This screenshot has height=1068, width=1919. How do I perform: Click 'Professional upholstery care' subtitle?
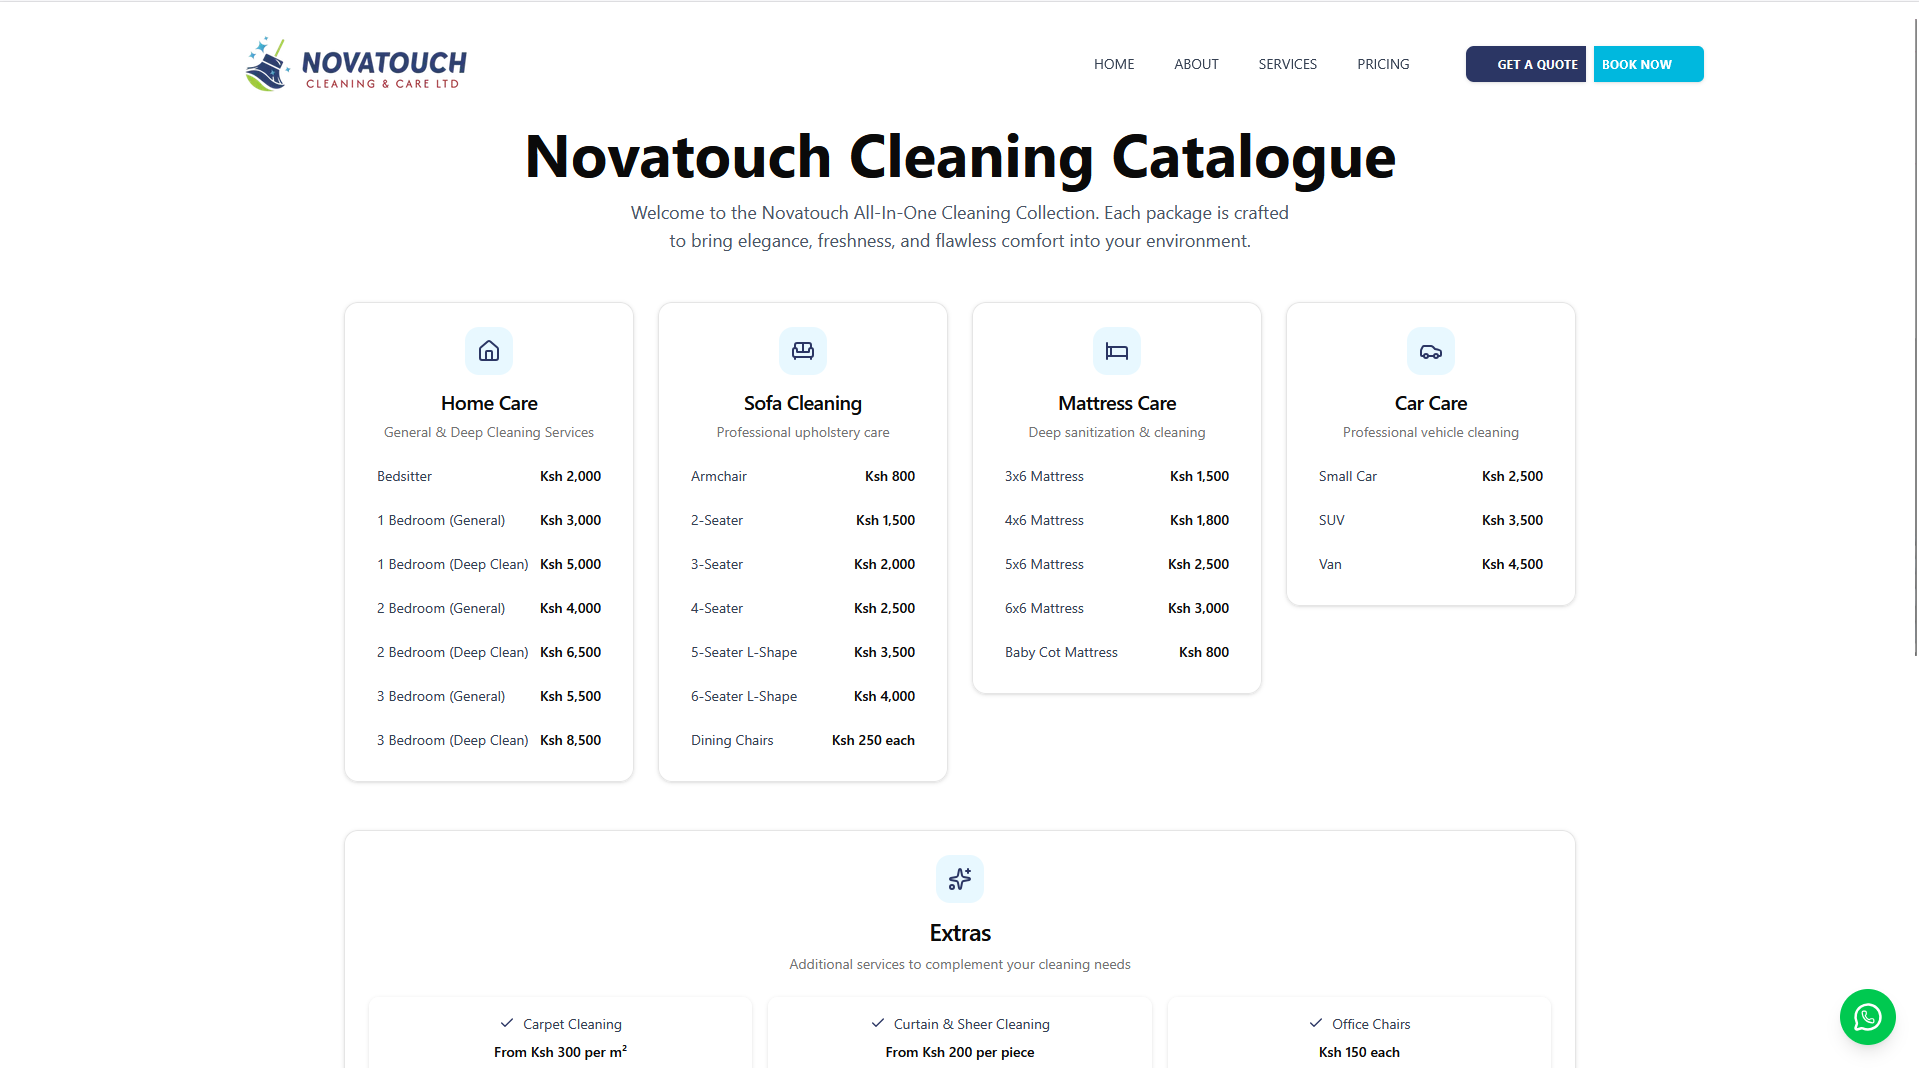pyautogui.click(x=803, y=432)
